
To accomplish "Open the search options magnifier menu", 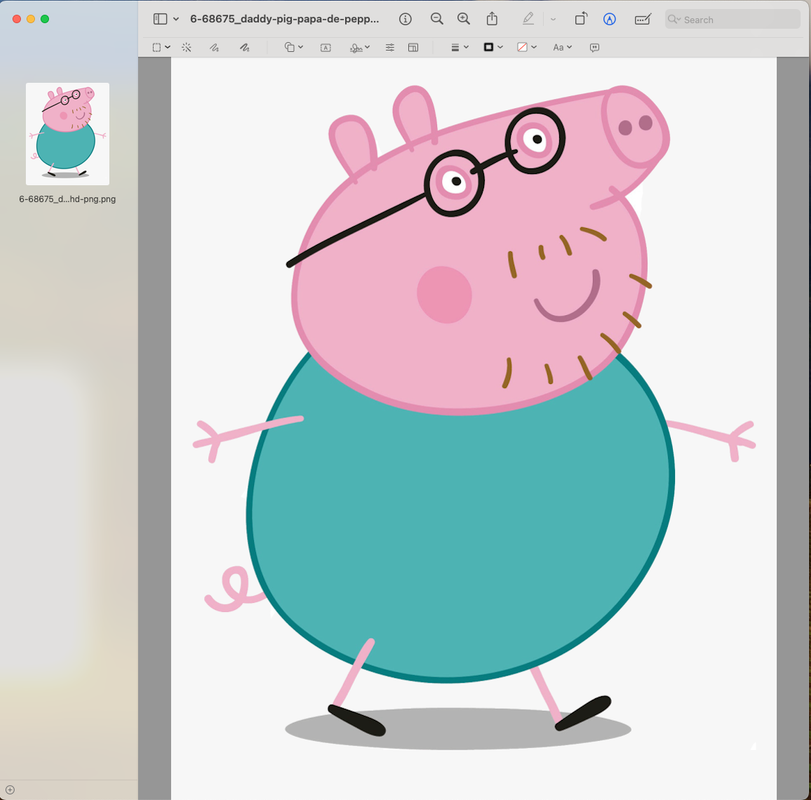I will (674, 19).
